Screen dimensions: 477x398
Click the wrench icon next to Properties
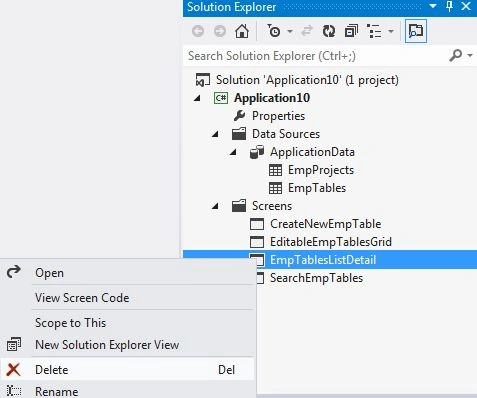[239, 116]
